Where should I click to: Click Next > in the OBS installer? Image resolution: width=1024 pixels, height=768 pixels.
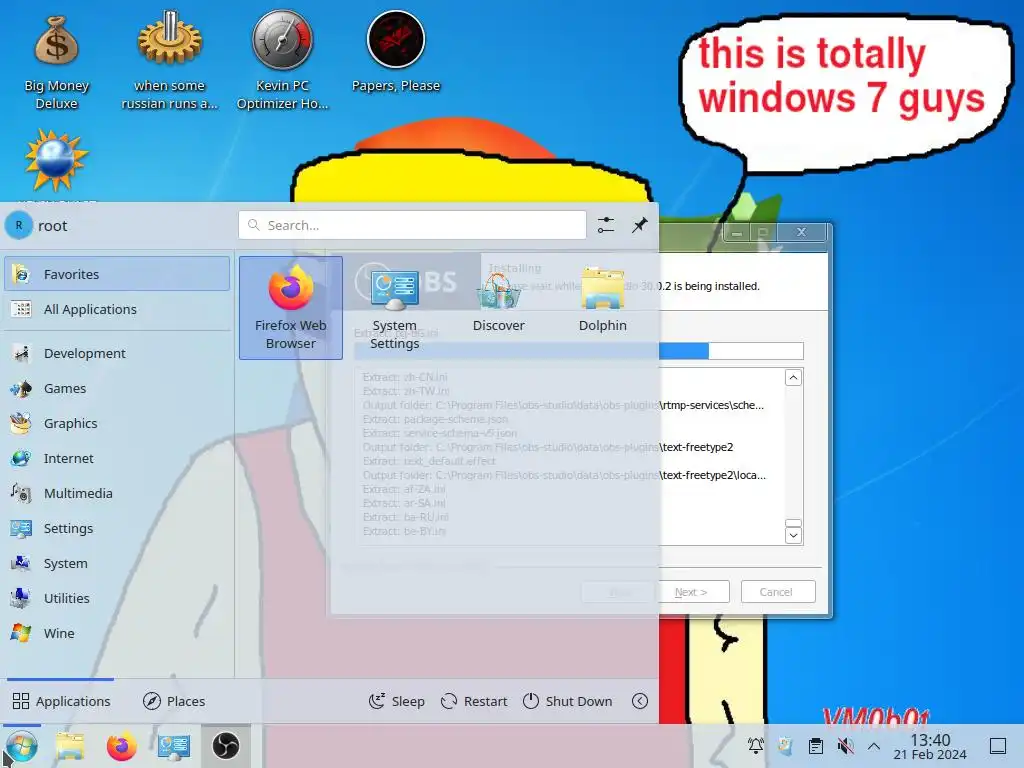click(x=692, y=592)
